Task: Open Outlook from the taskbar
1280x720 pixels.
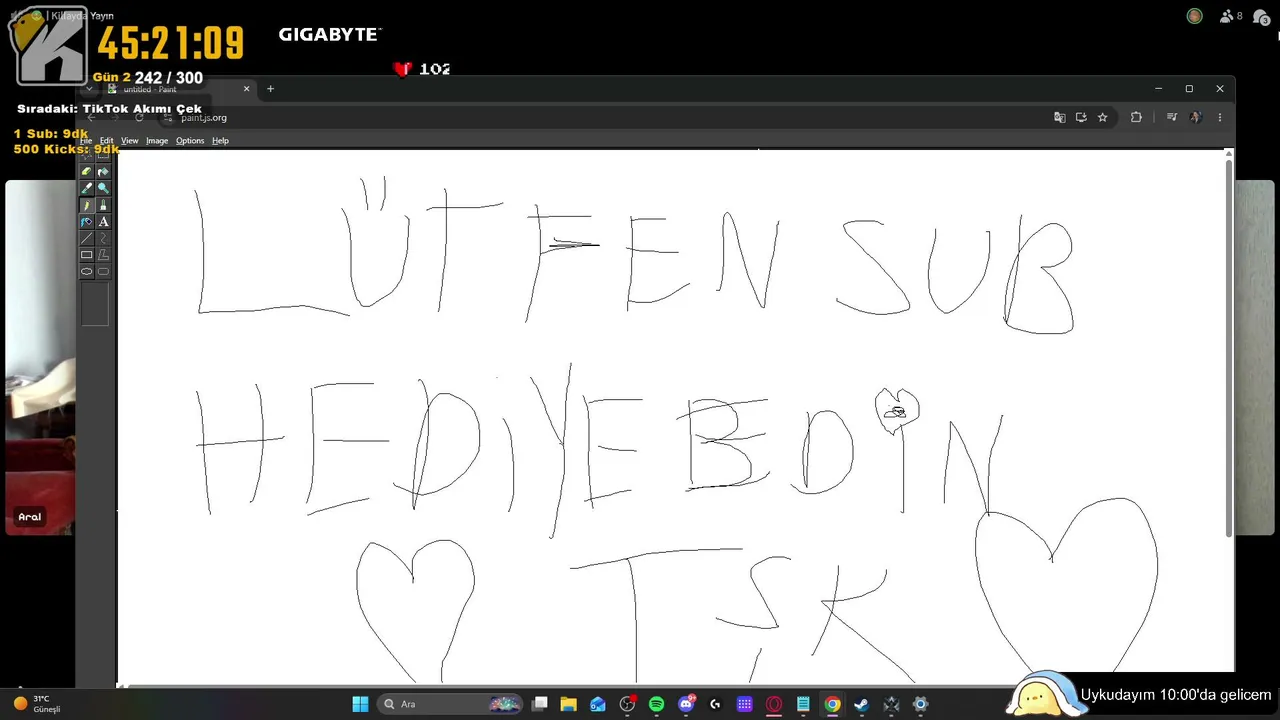Action: pyautogui.click(x=598, y=704)
